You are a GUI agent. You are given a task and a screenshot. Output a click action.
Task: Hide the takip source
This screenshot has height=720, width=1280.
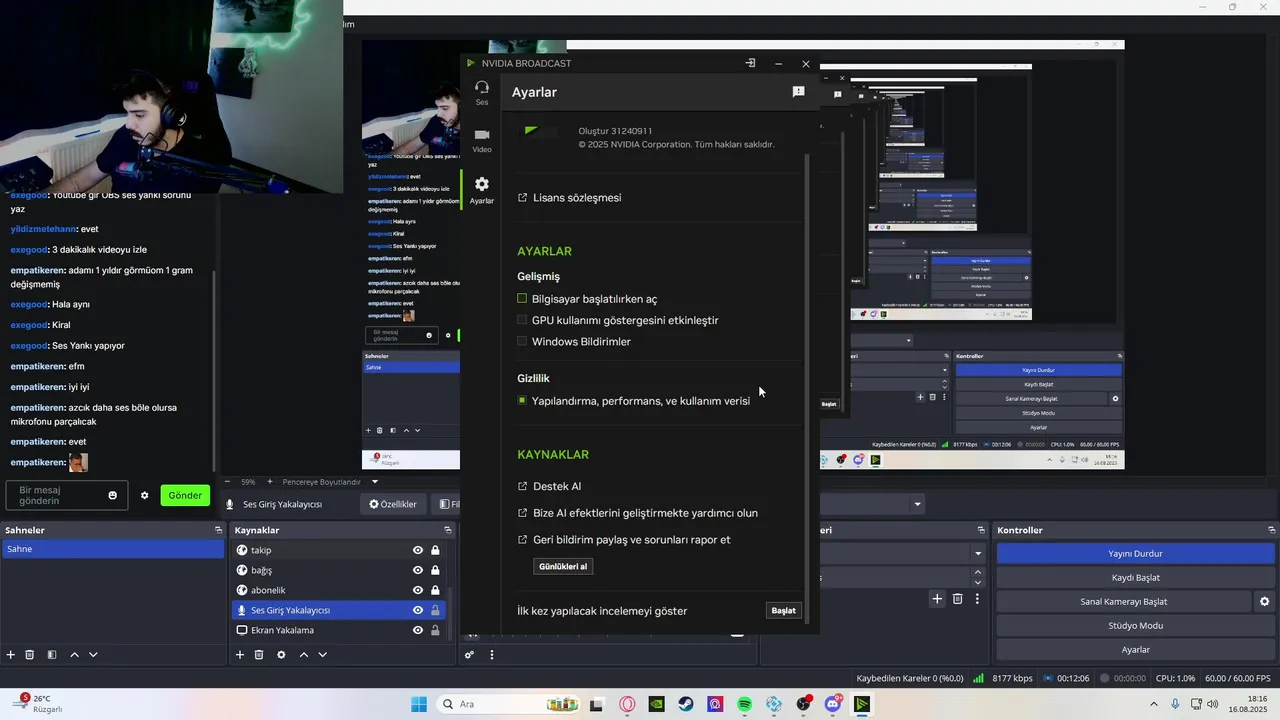pyautogui.click(x=418, y=550)
